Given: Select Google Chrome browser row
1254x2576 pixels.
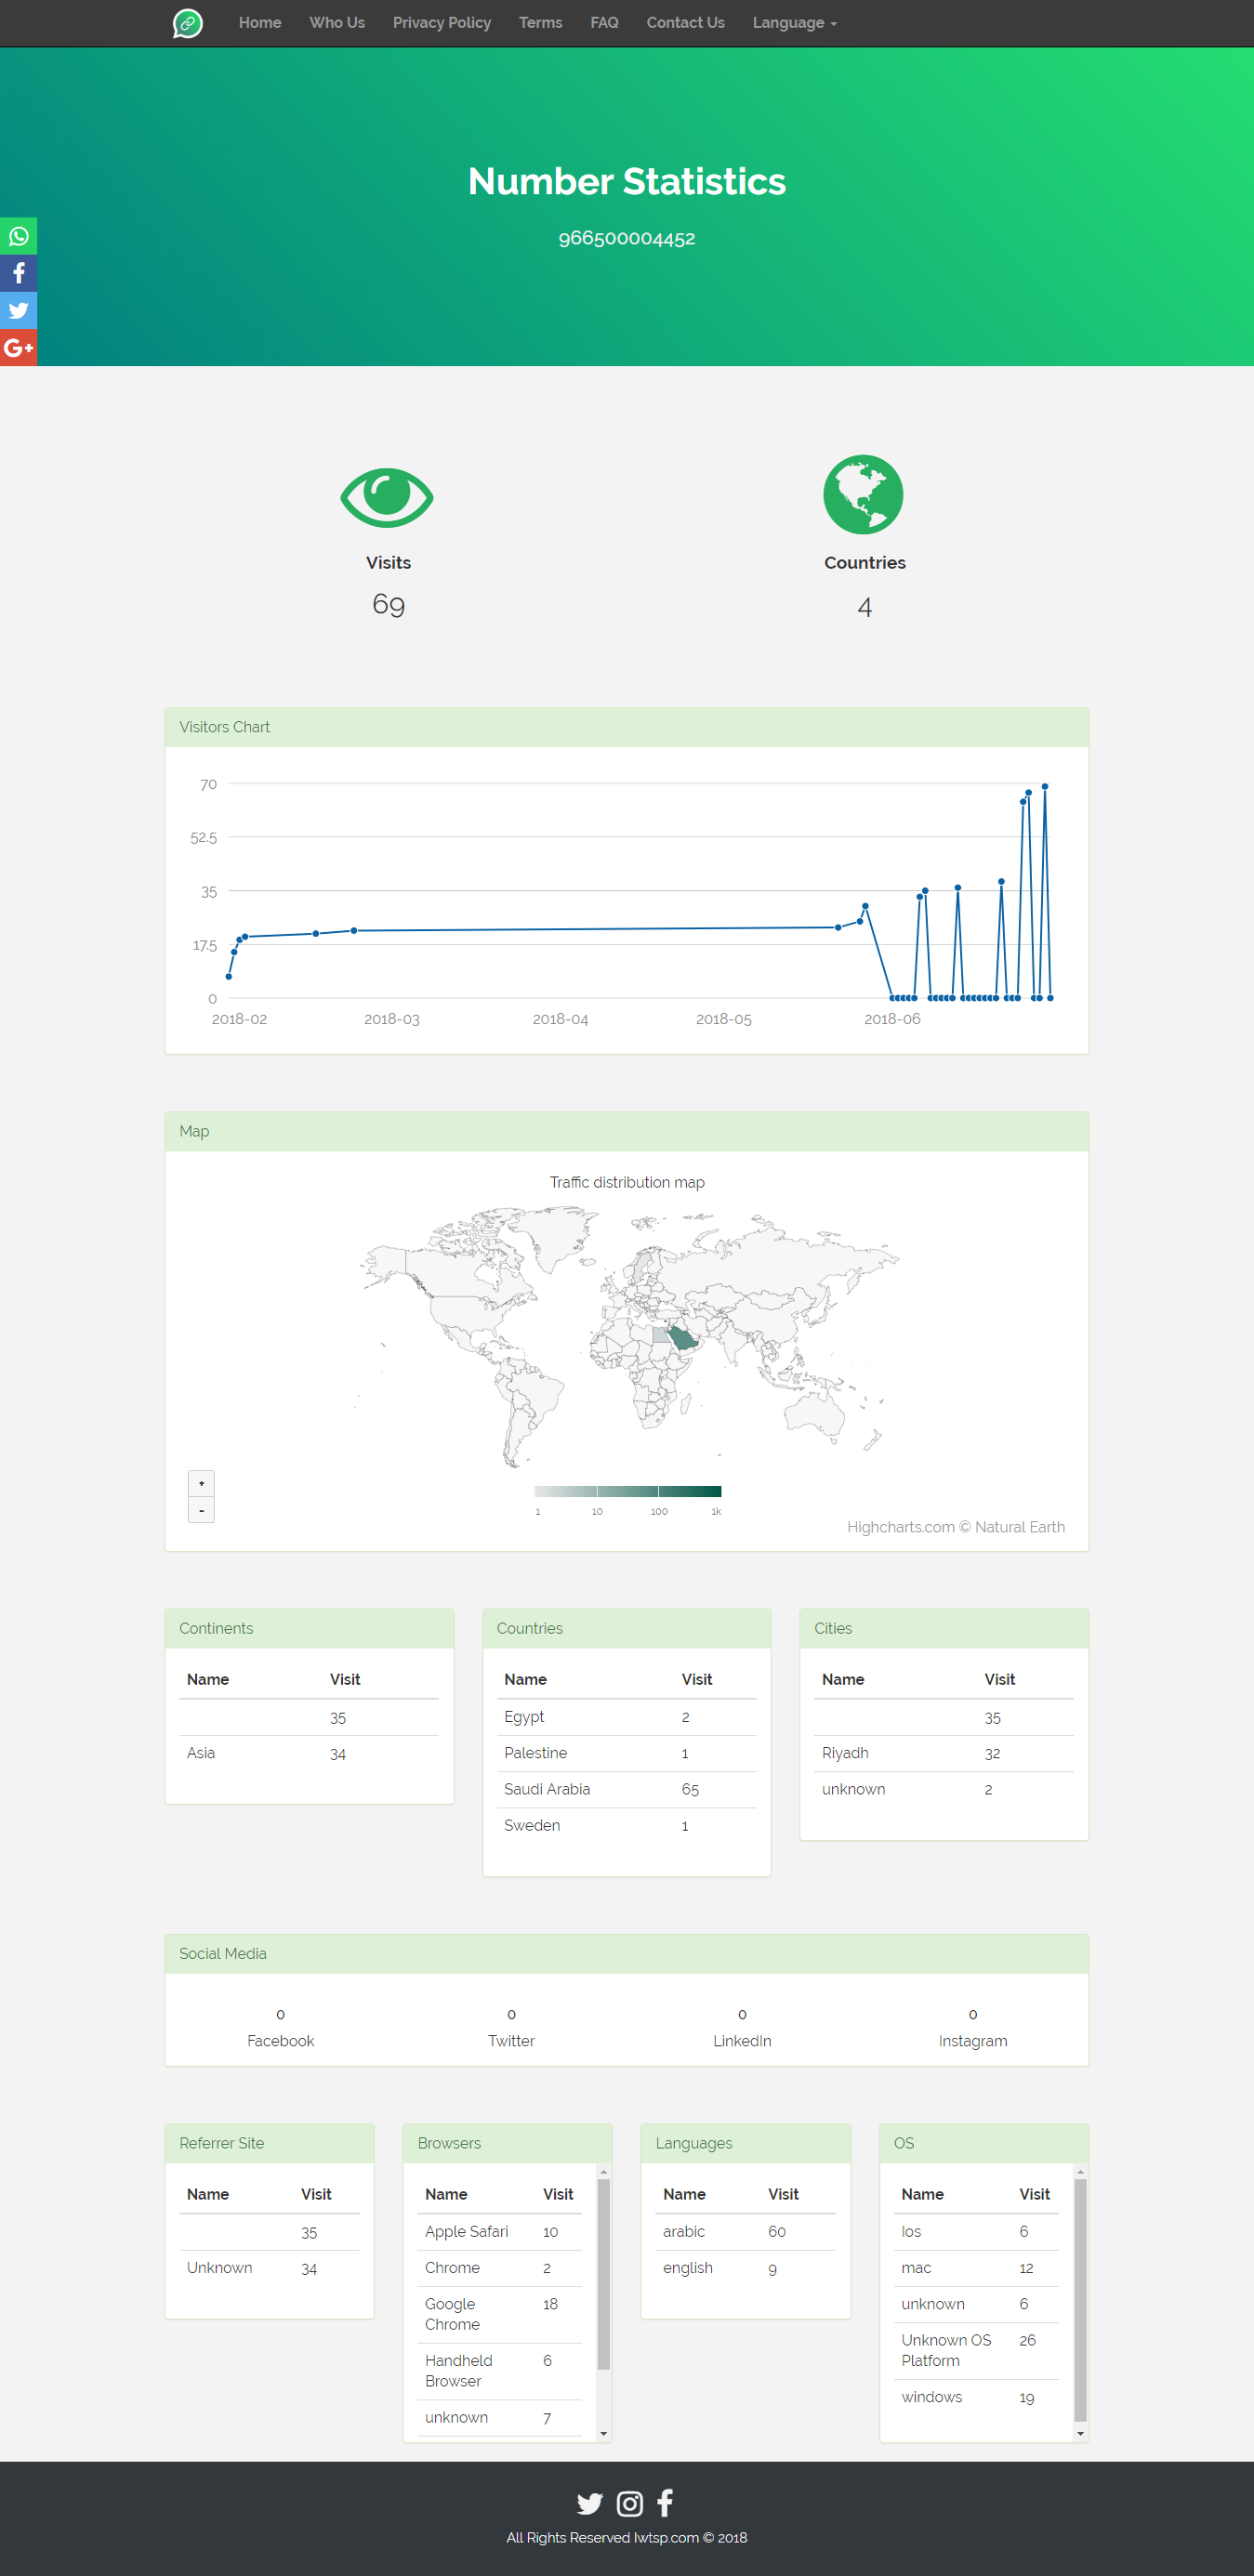Looking at the screenshot, I should click(x=499, y=2315).
